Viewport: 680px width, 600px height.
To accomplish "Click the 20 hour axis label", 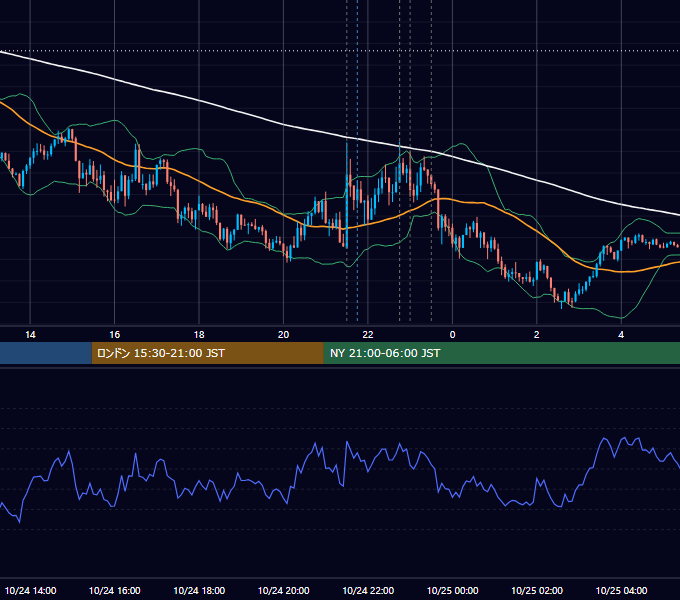I will point(283,335).
